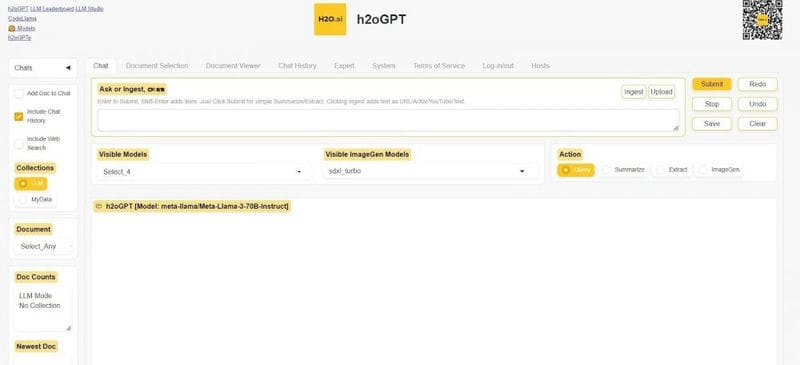800x365 pixels.
Task: Click the Doc Counts resize handle
Action: (69, 328)
